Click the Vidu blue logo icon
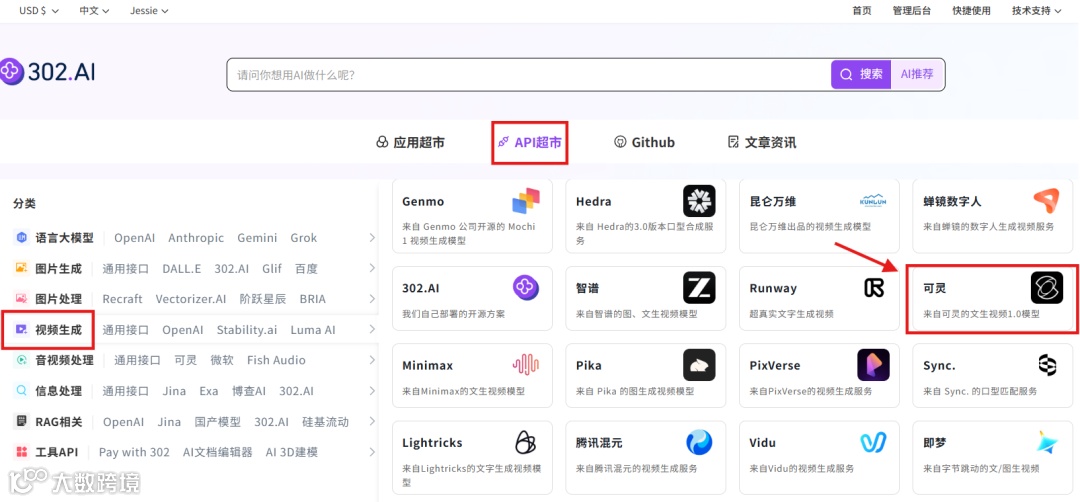The image size is (1080, 502). (873, 442)
